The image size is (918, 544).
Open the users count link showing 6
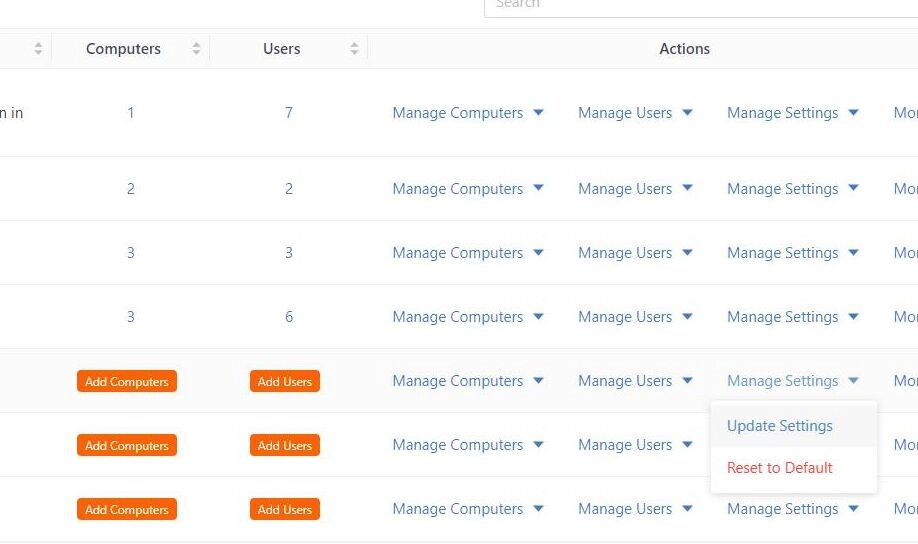[289, 317]
